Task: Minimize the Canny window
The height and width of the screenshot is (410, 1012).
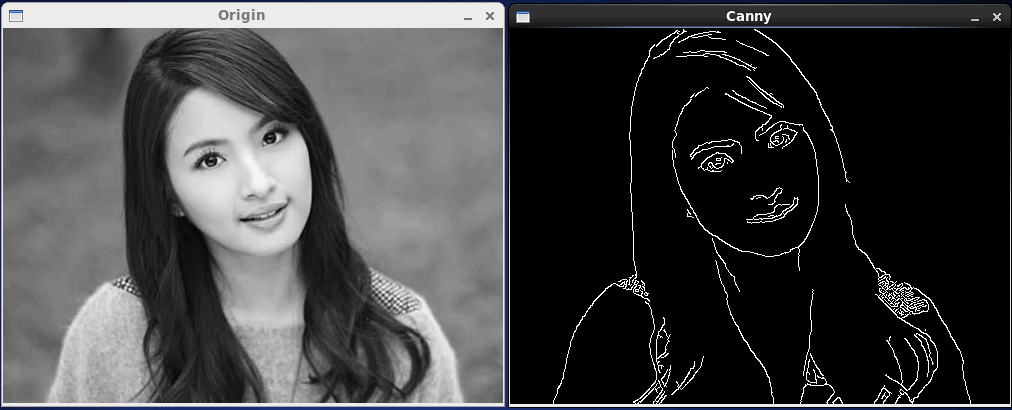Action: [974, 17]
